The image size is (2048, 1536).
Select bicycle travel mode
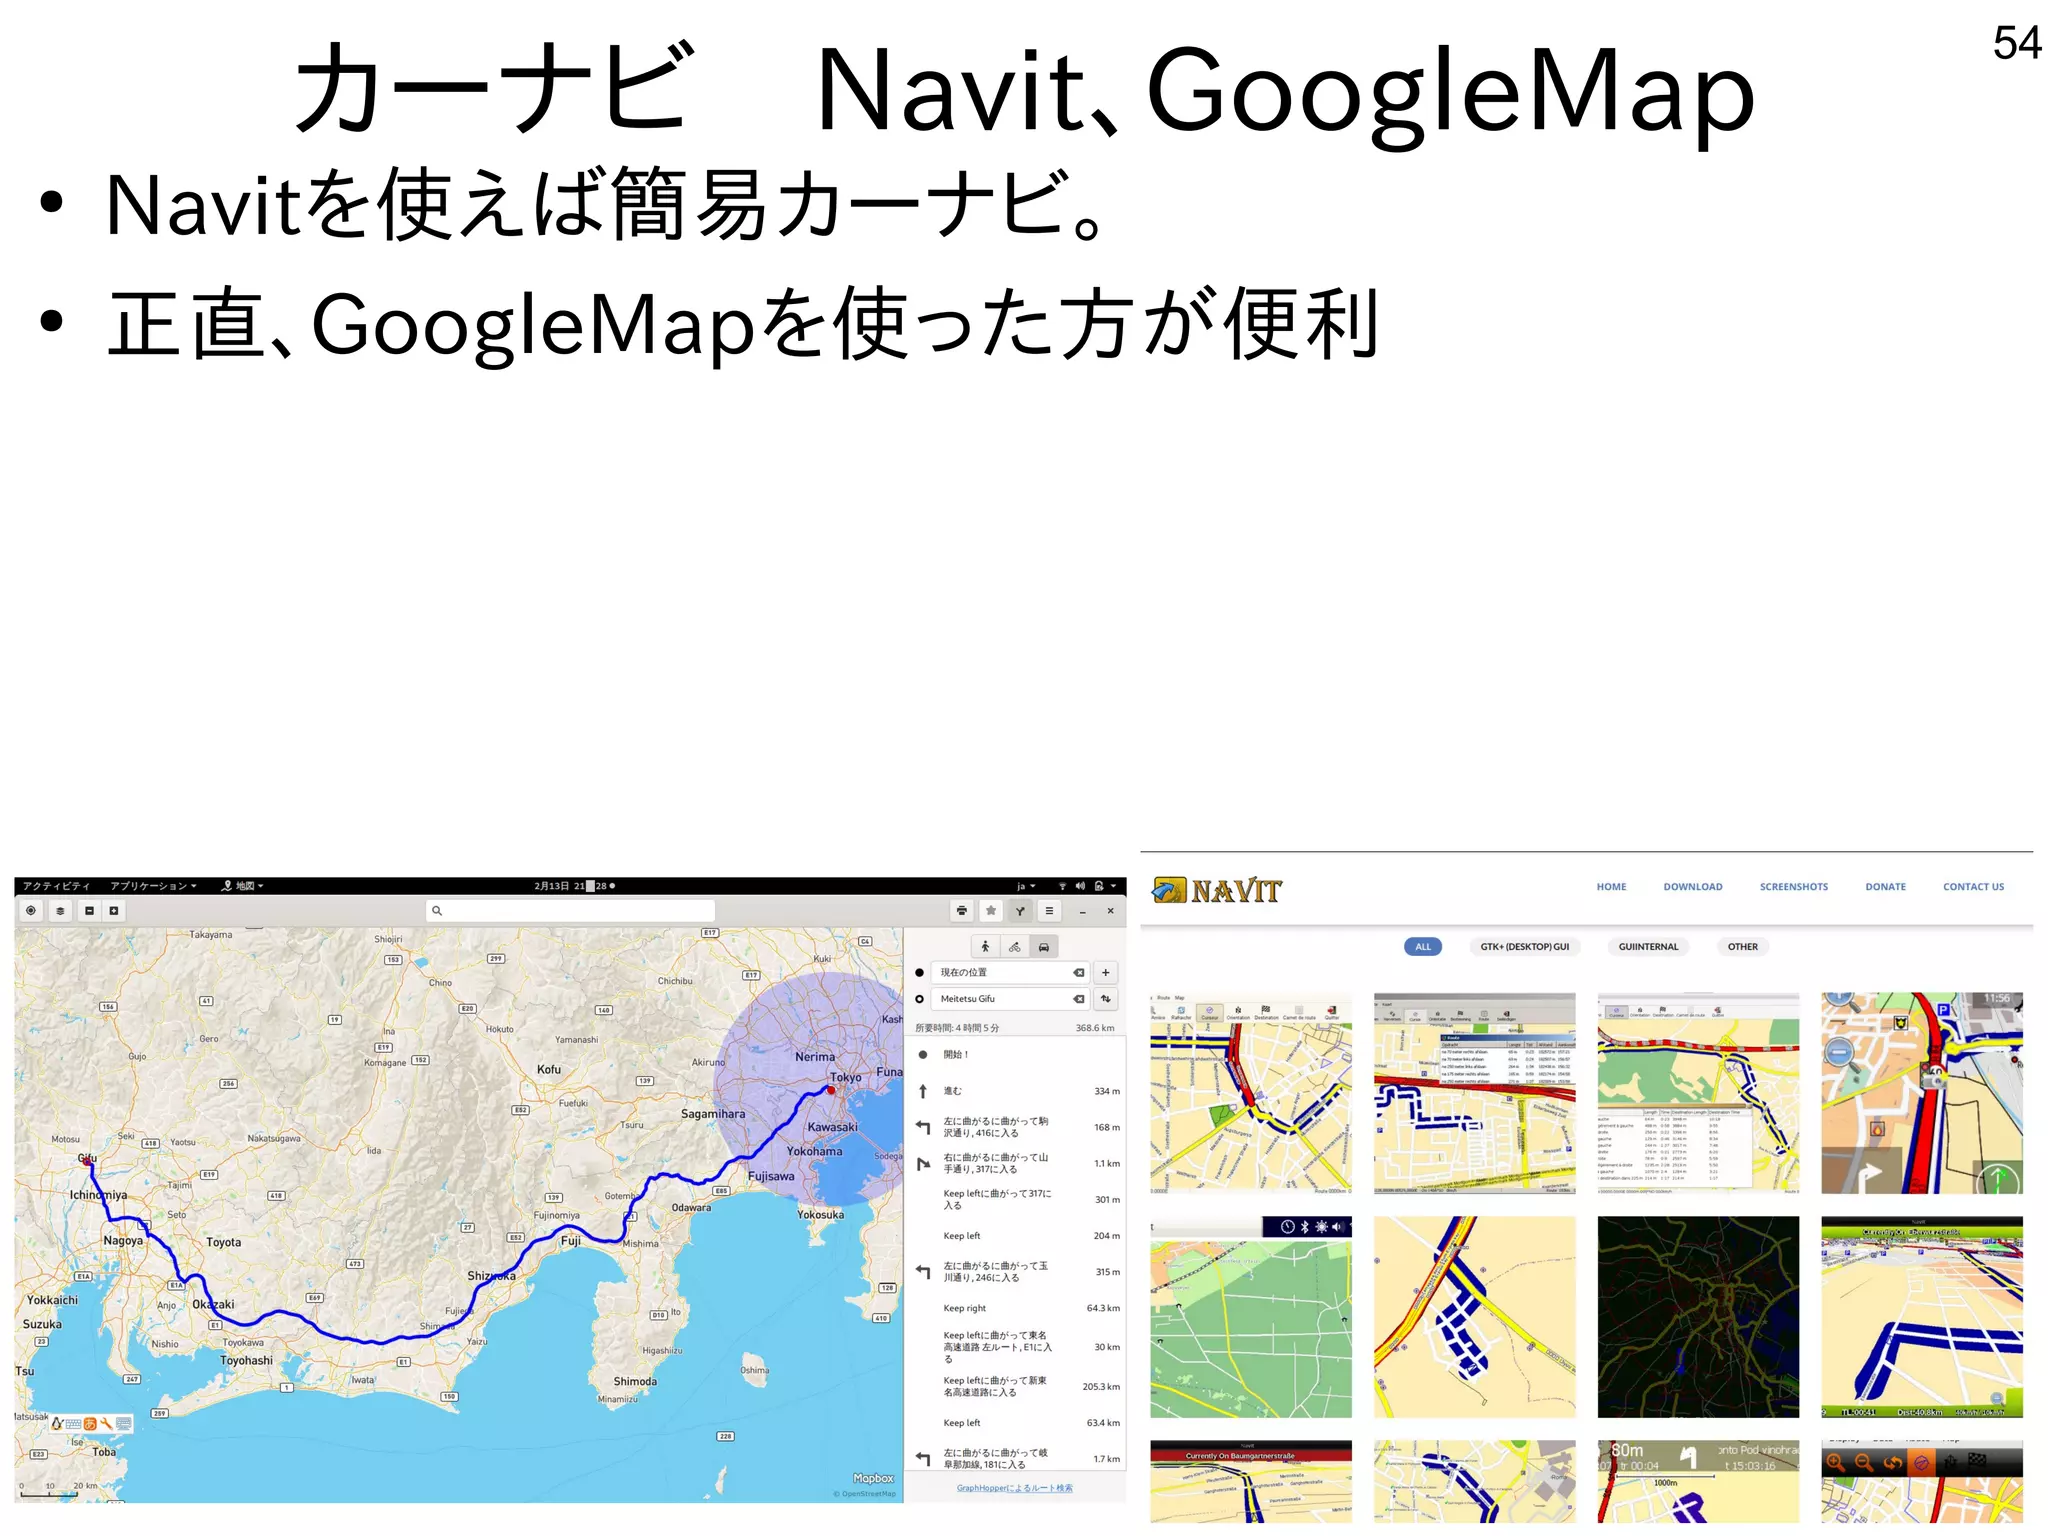click(1015, 947)
